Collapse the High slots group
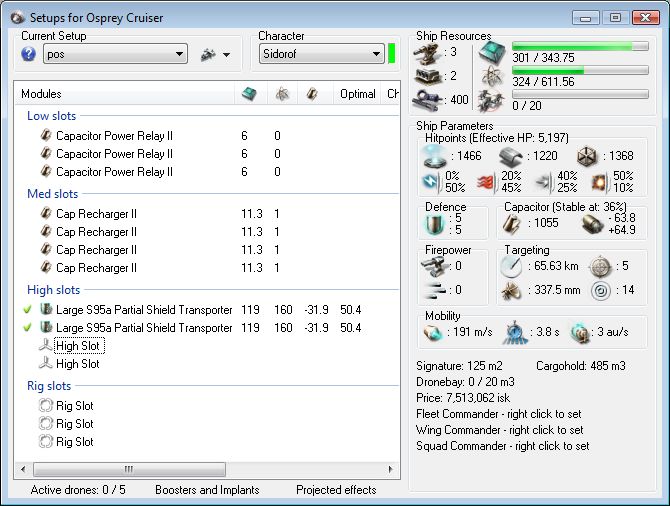Image resolution: width=670 pixels, height=506 pixels. tap(53, 290)
